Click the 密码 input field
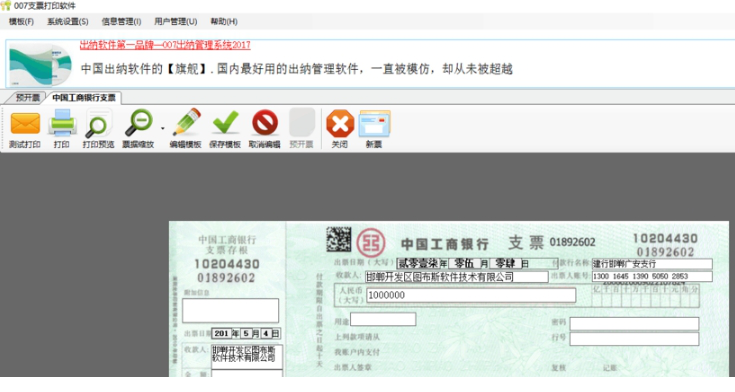735x392 pixels. coord(634,324)
